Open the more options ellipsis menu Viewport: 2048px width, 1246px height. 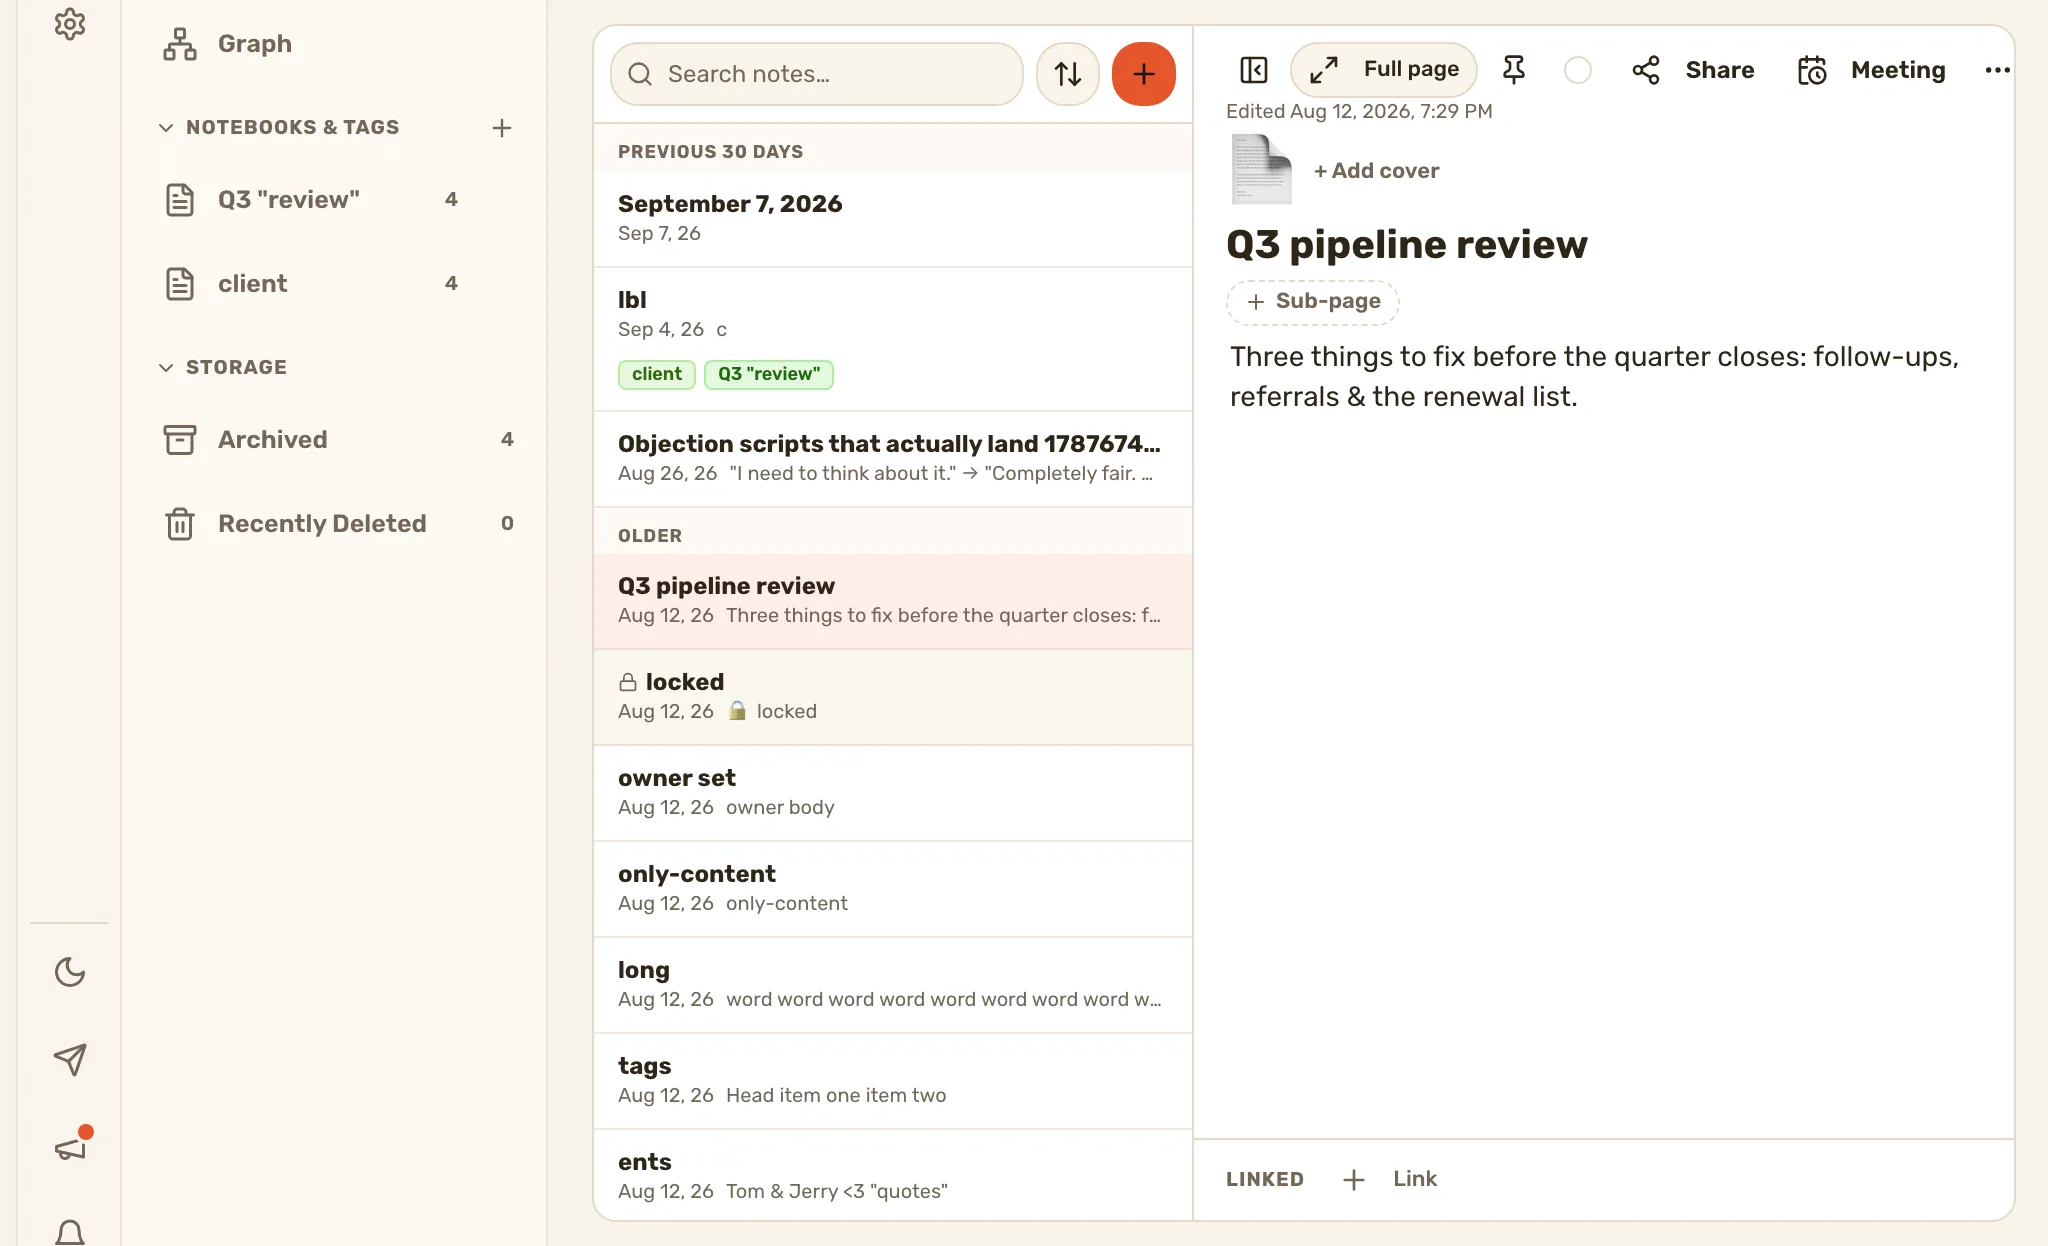(x=1997, y=70)
